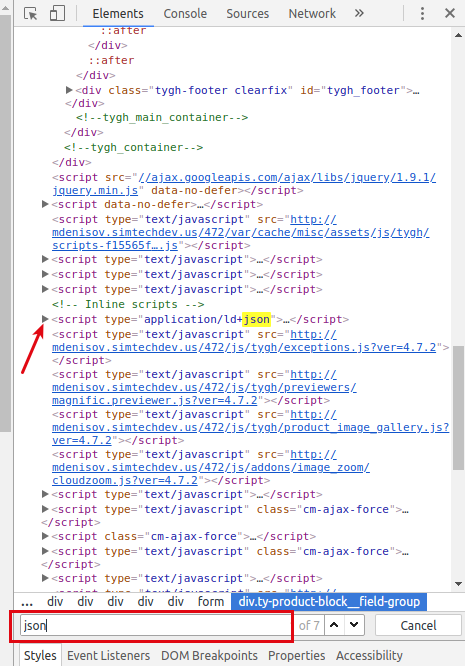
Task: Expand first text/javascript script after scripts-f15565f
Action: 45,259
